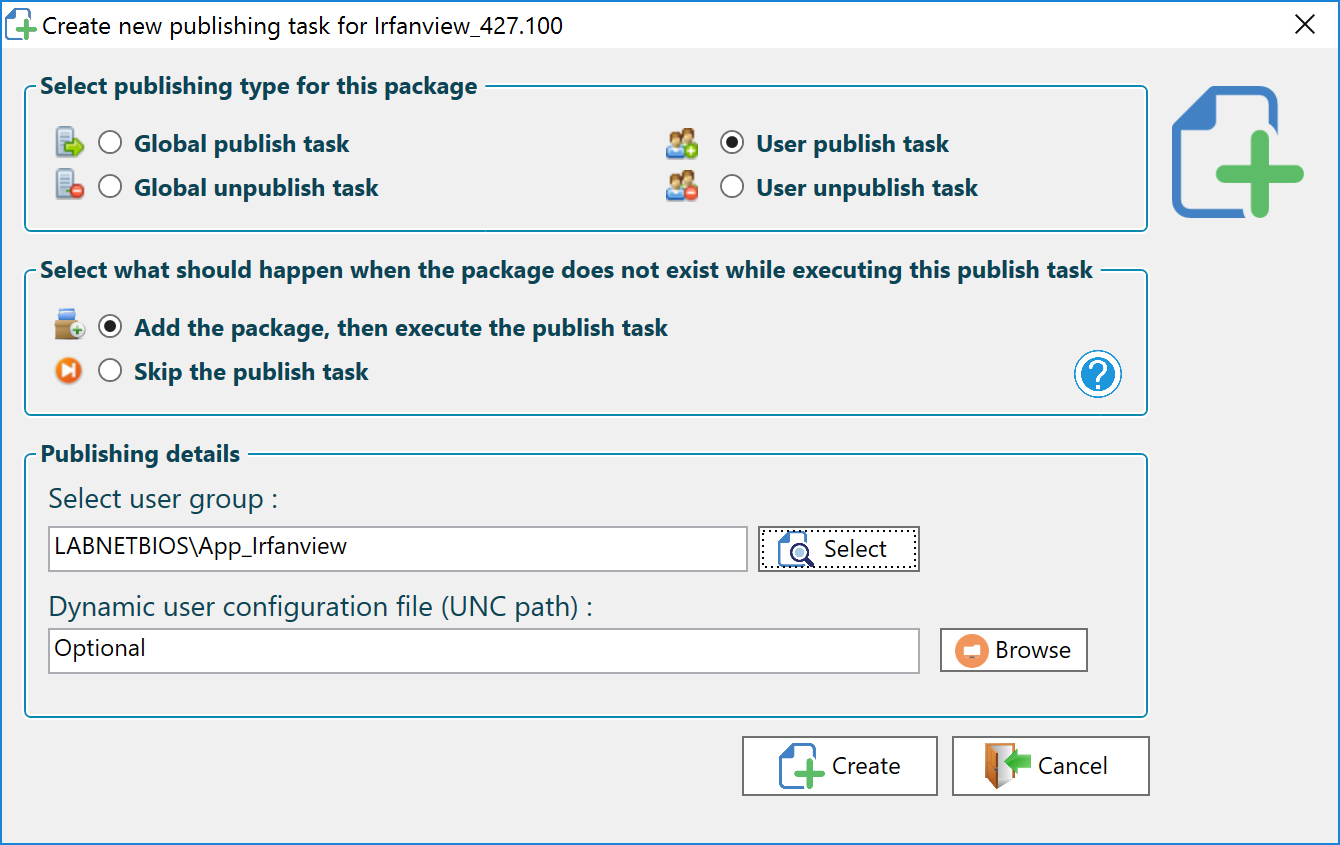Enable Skip the publish task option

[110, 371]
